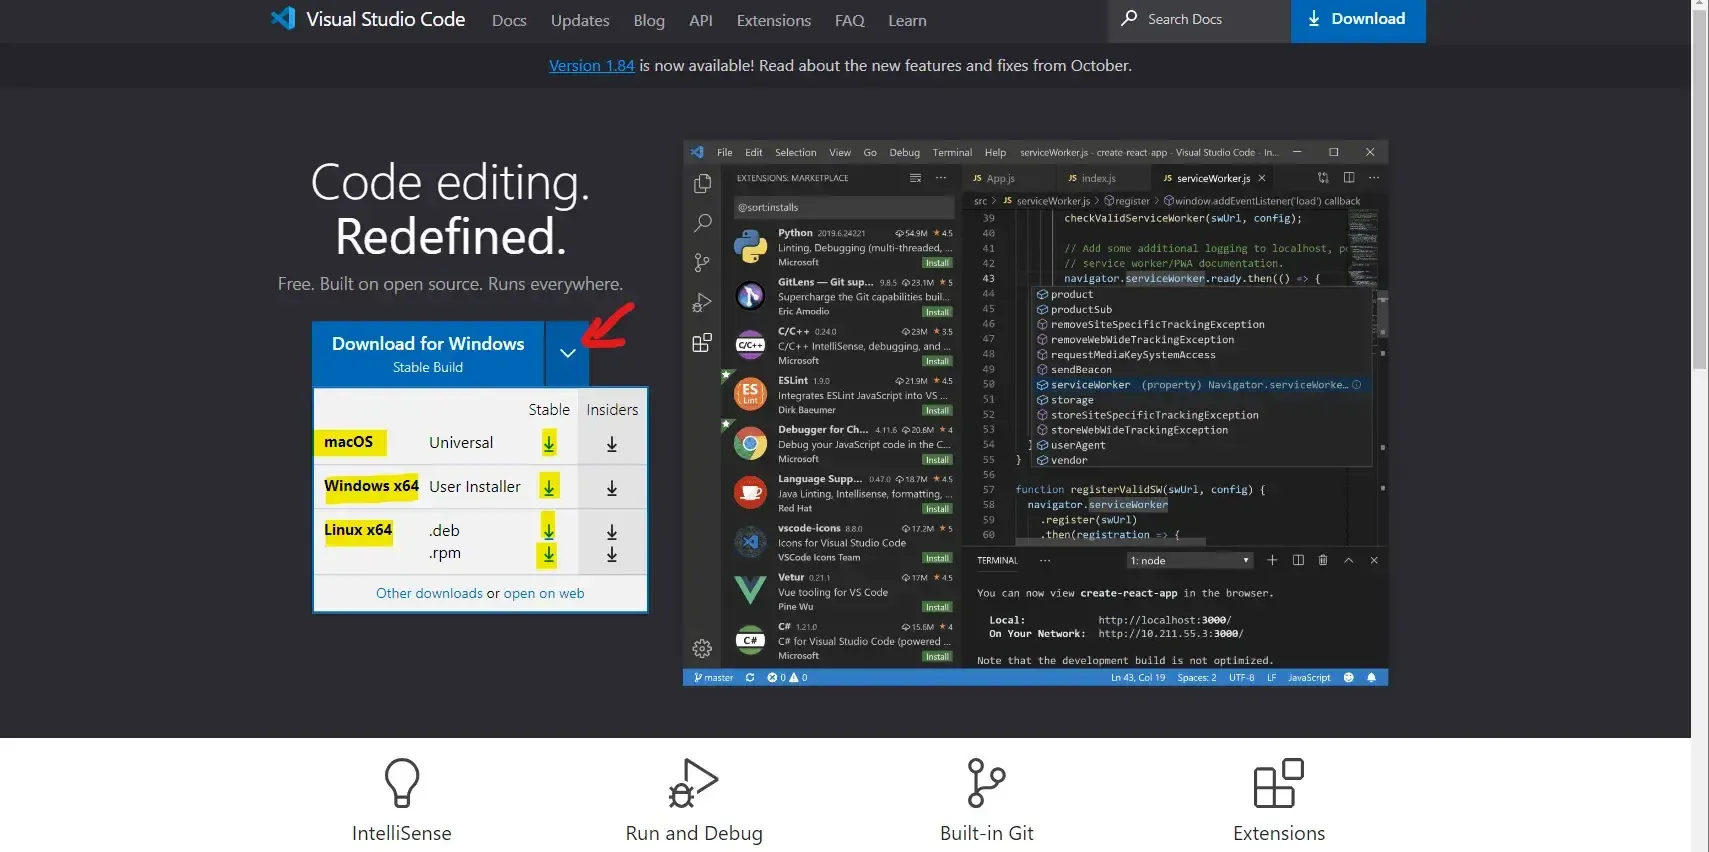1709x852 pixels.
Task: Download Linux .rpm Insiders package
Action: (612, 554)
